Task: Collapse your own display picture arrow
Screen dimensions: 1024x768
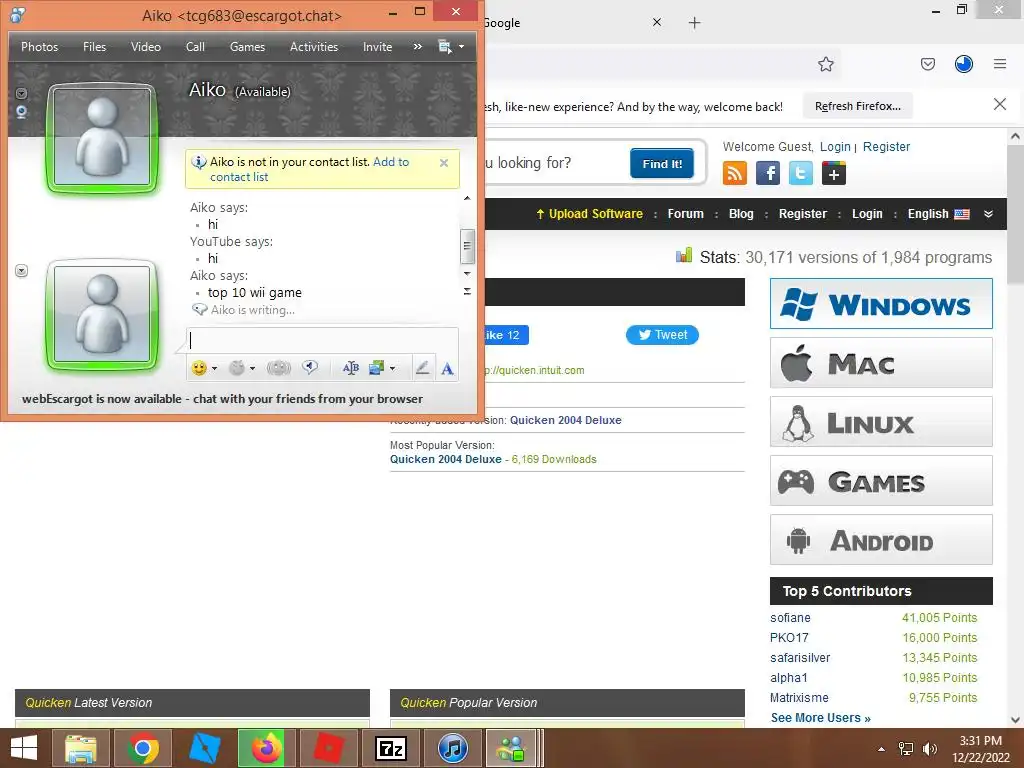Action: [x=22, y=270]
